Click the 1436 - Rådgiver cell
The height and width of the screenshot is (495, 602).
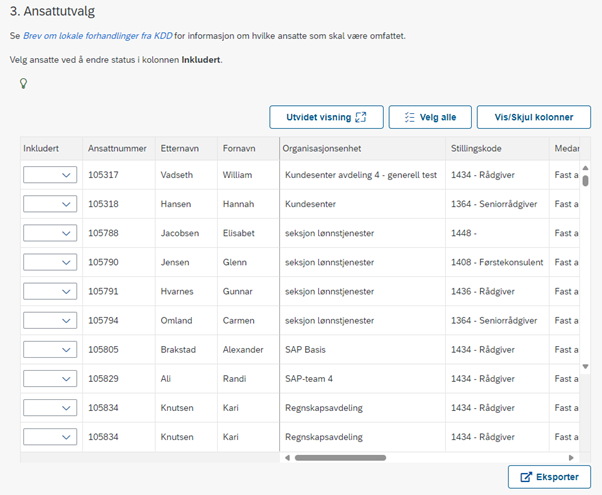click(x=498, y=291)
